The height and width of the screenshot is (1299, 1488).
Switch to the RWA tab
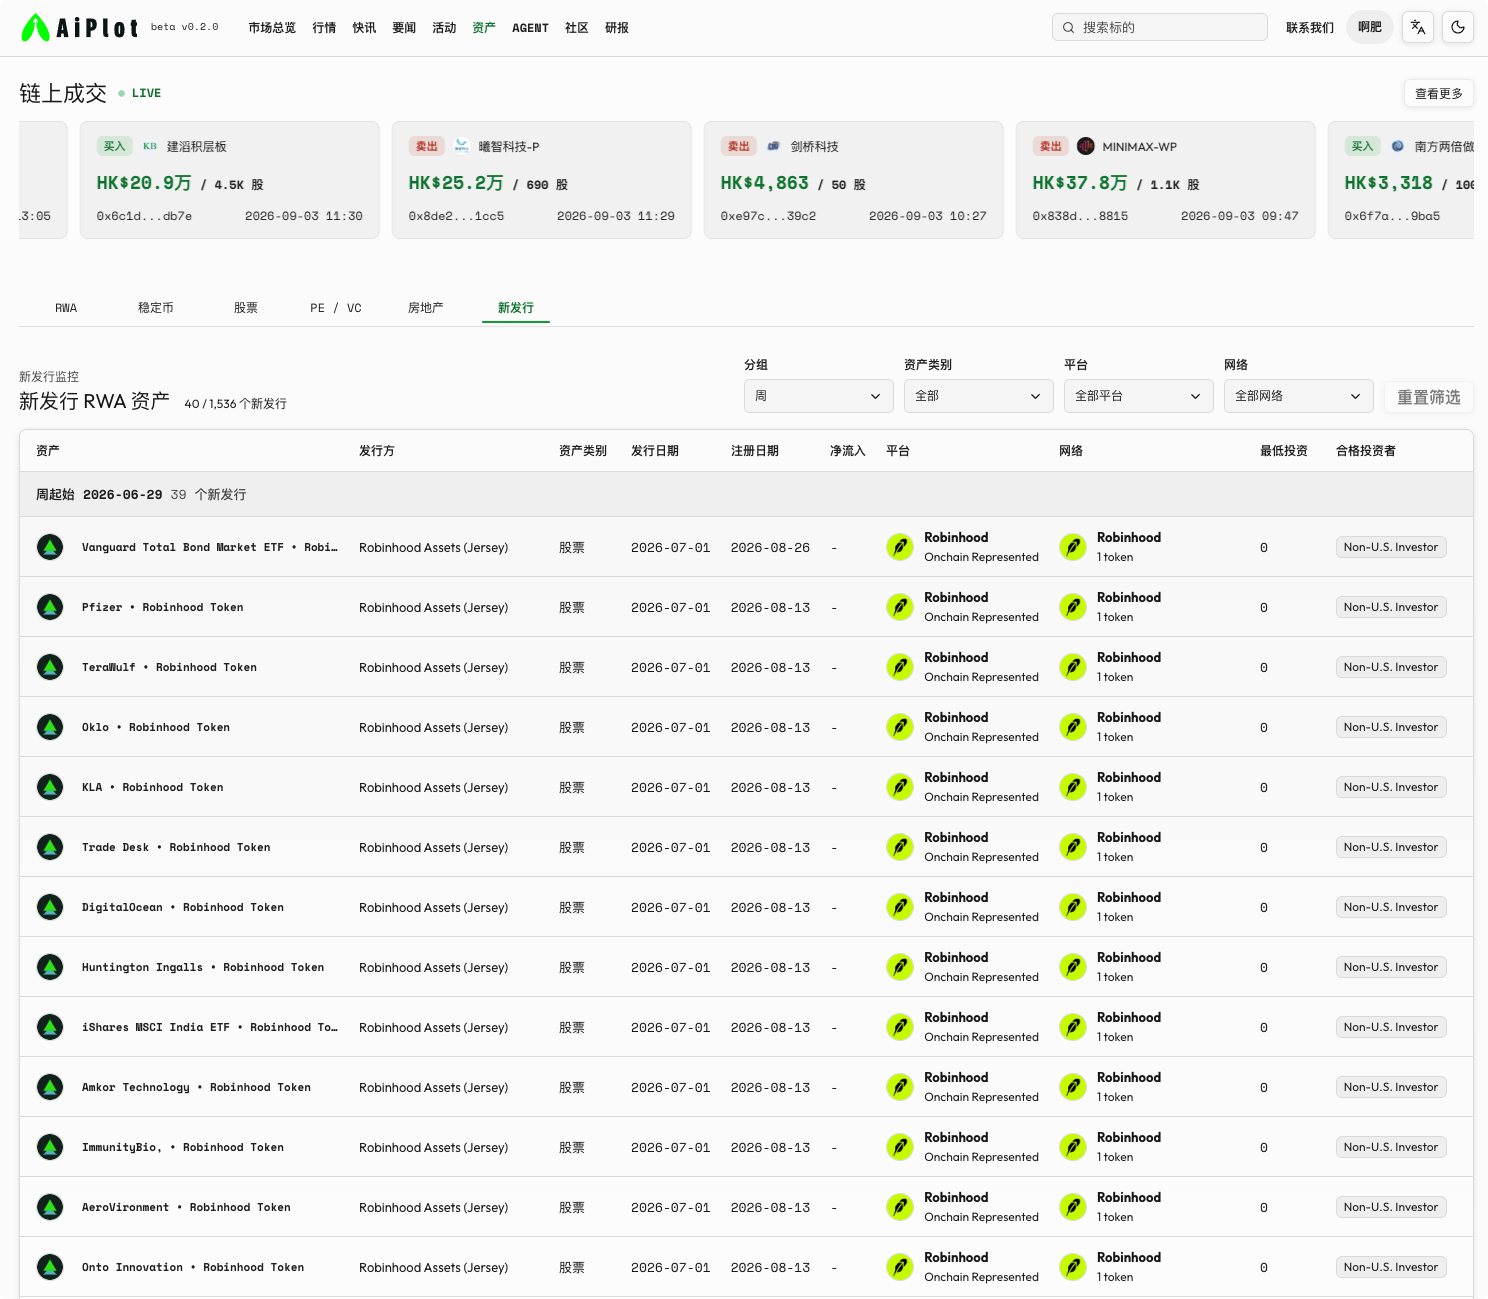click(x=66, y=308)
